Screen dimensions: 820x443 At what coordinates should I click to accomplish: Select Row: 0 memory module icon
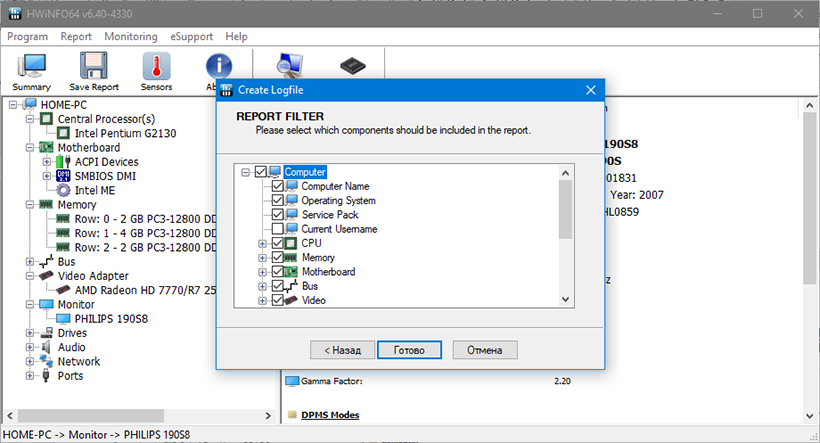click(63, 219)
